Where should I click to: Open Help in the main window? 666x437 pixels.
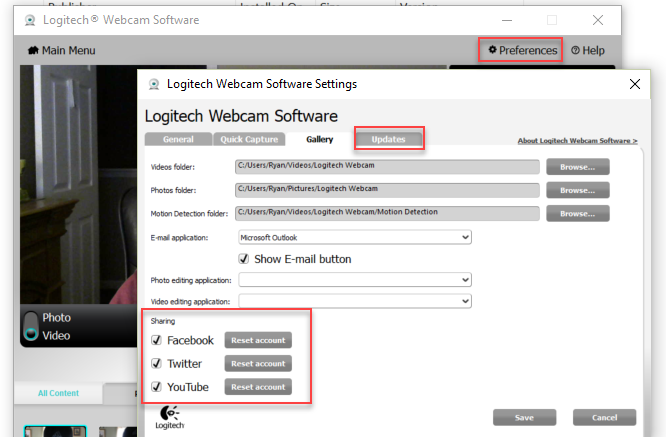[588, 50]
